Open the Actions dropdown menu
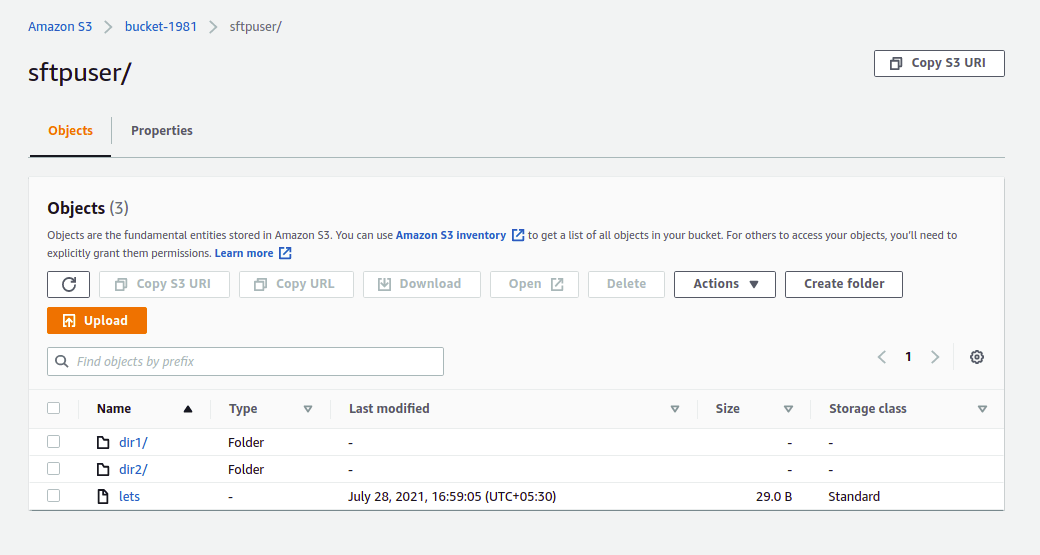The width and height of the screenshot is (1040, 555). [x=725, y=284]
